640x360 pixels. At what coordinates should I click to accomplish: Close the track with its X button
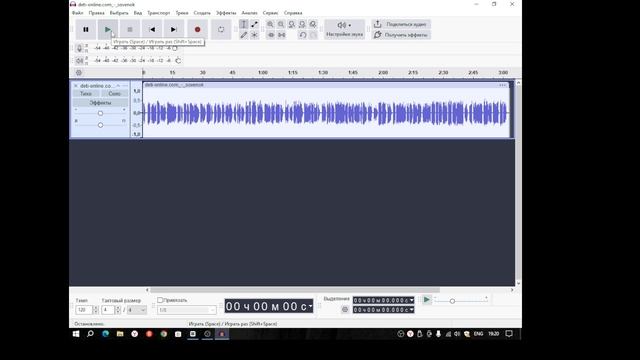76,86
